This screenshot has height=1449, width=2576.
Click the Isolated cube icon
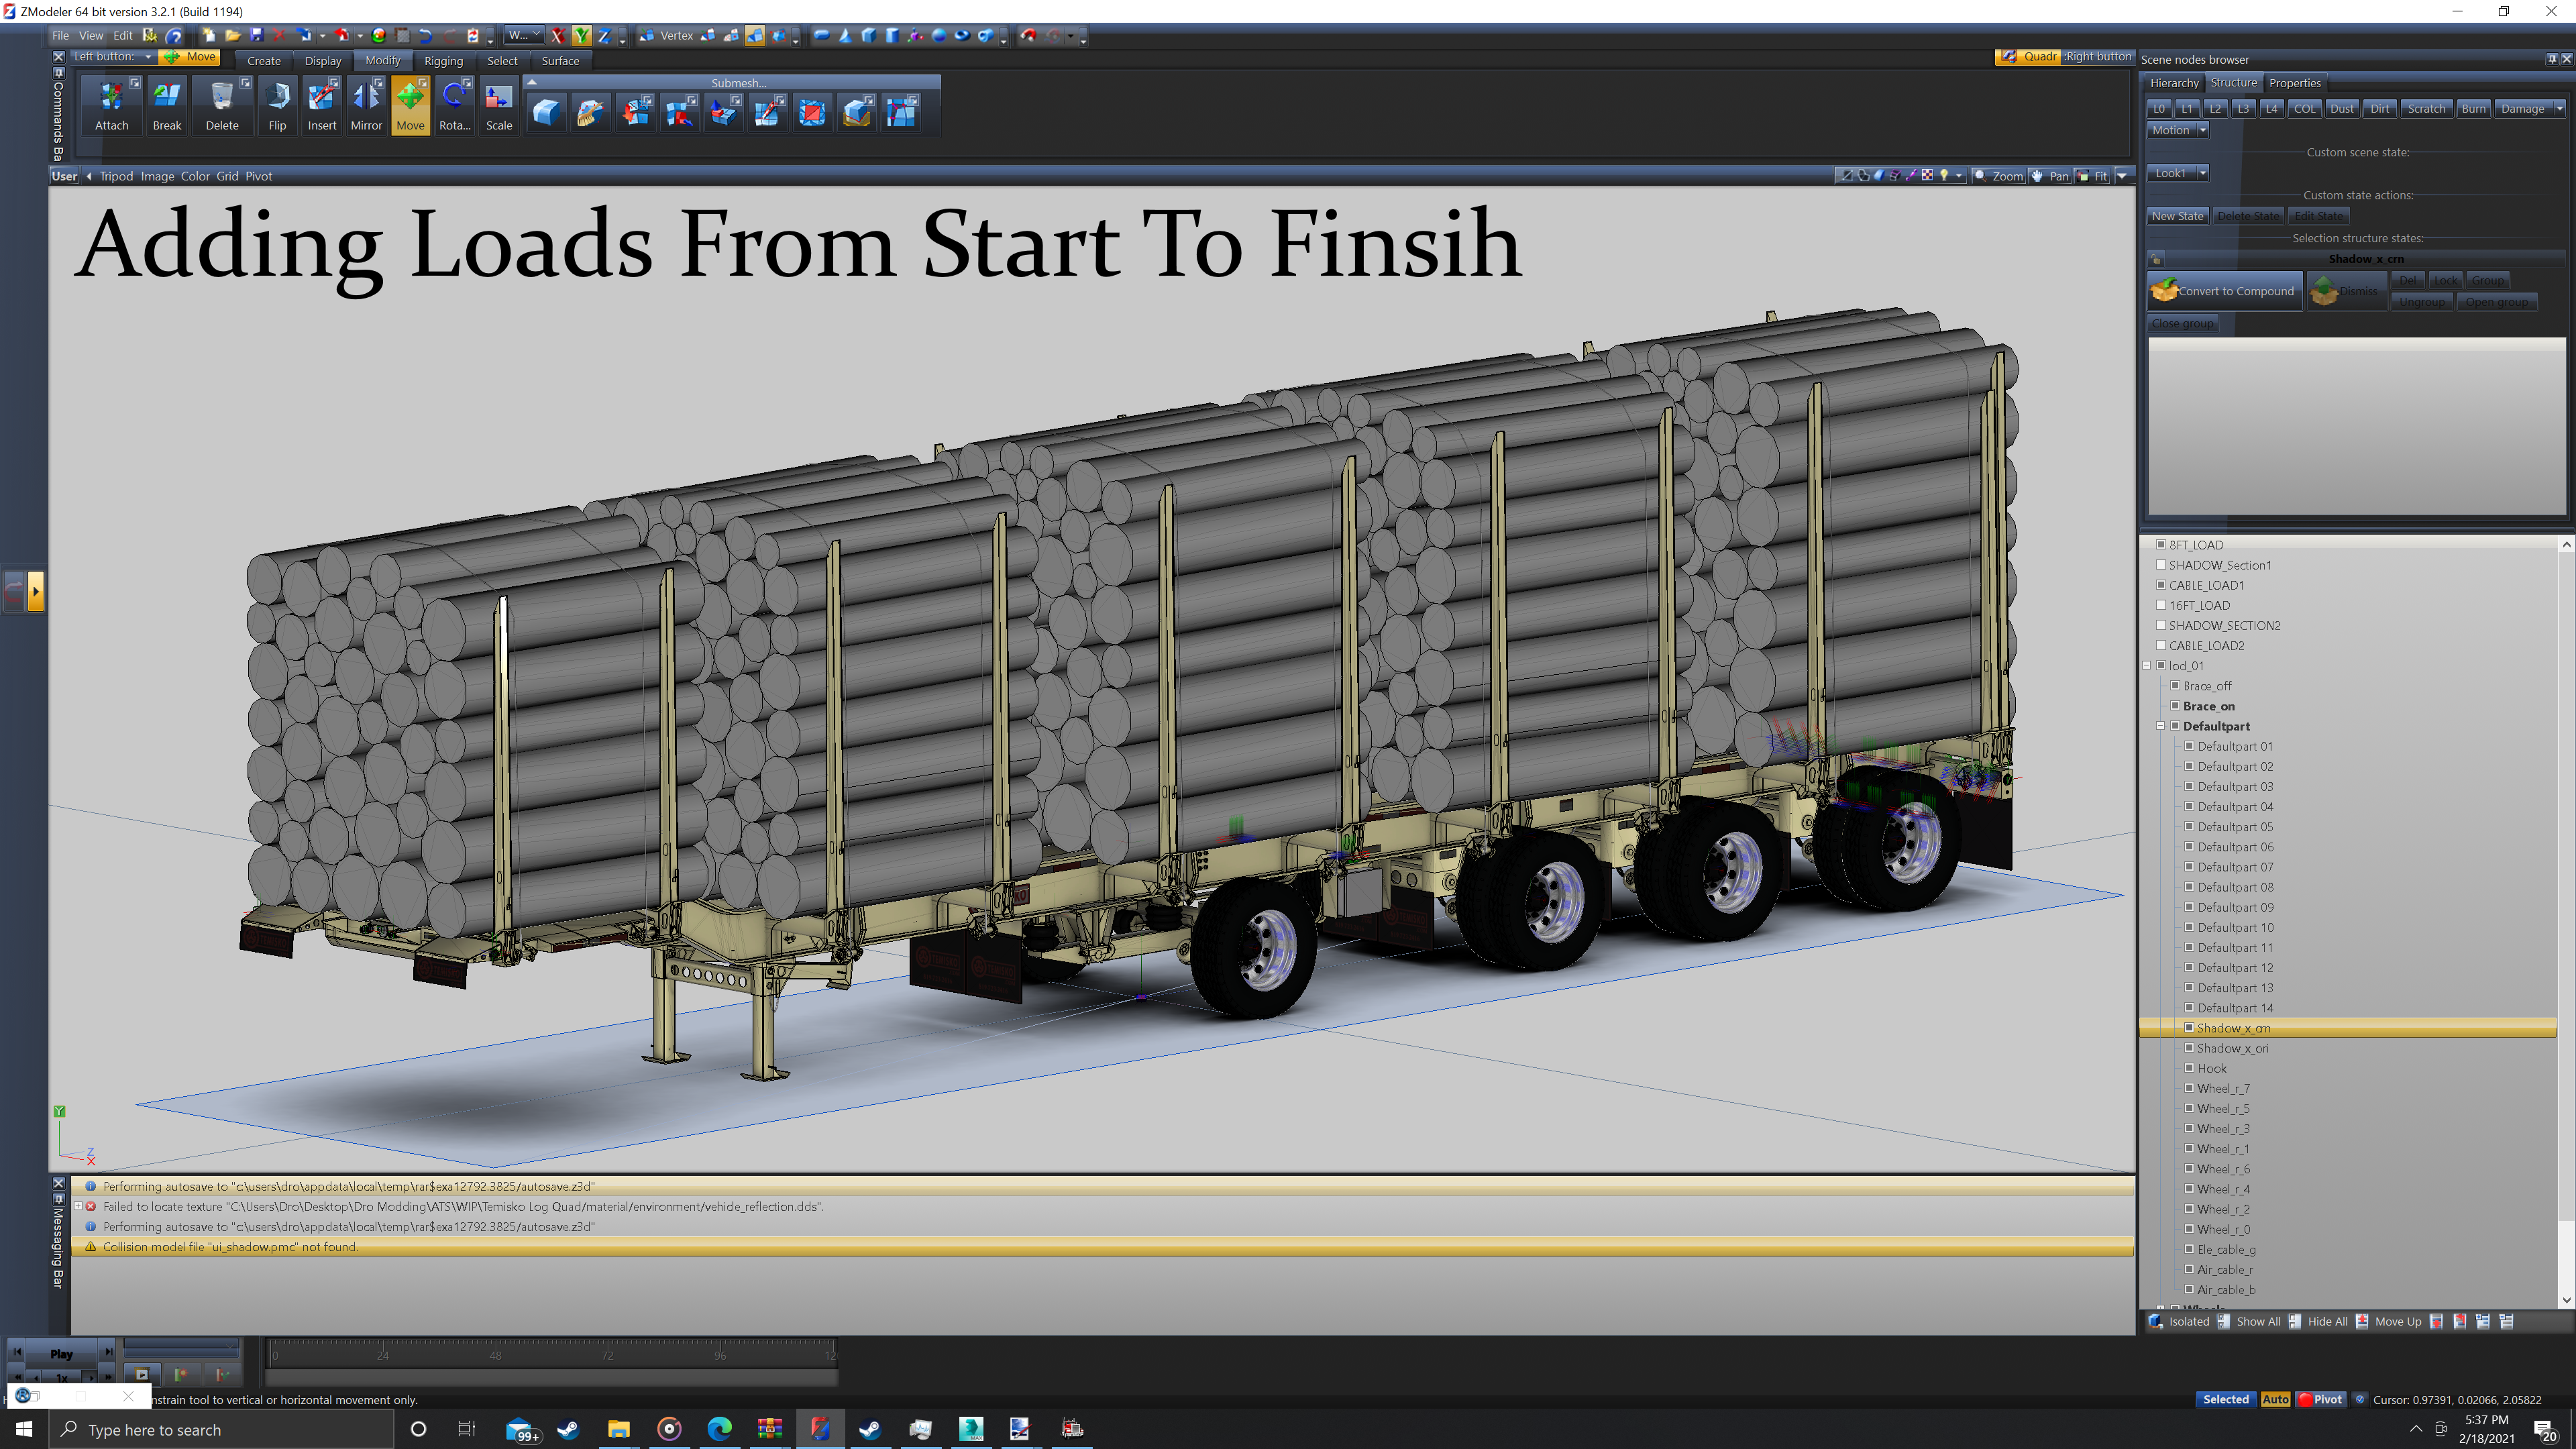pos(2156,1321)
